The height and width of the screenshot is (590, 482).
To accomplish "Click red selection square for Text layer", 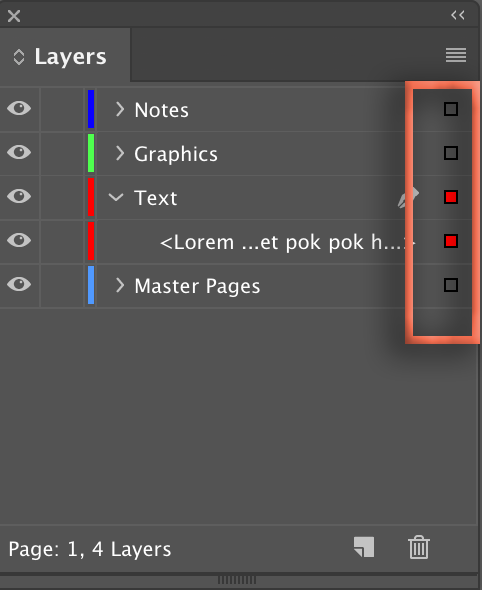I will click(451, 197).
